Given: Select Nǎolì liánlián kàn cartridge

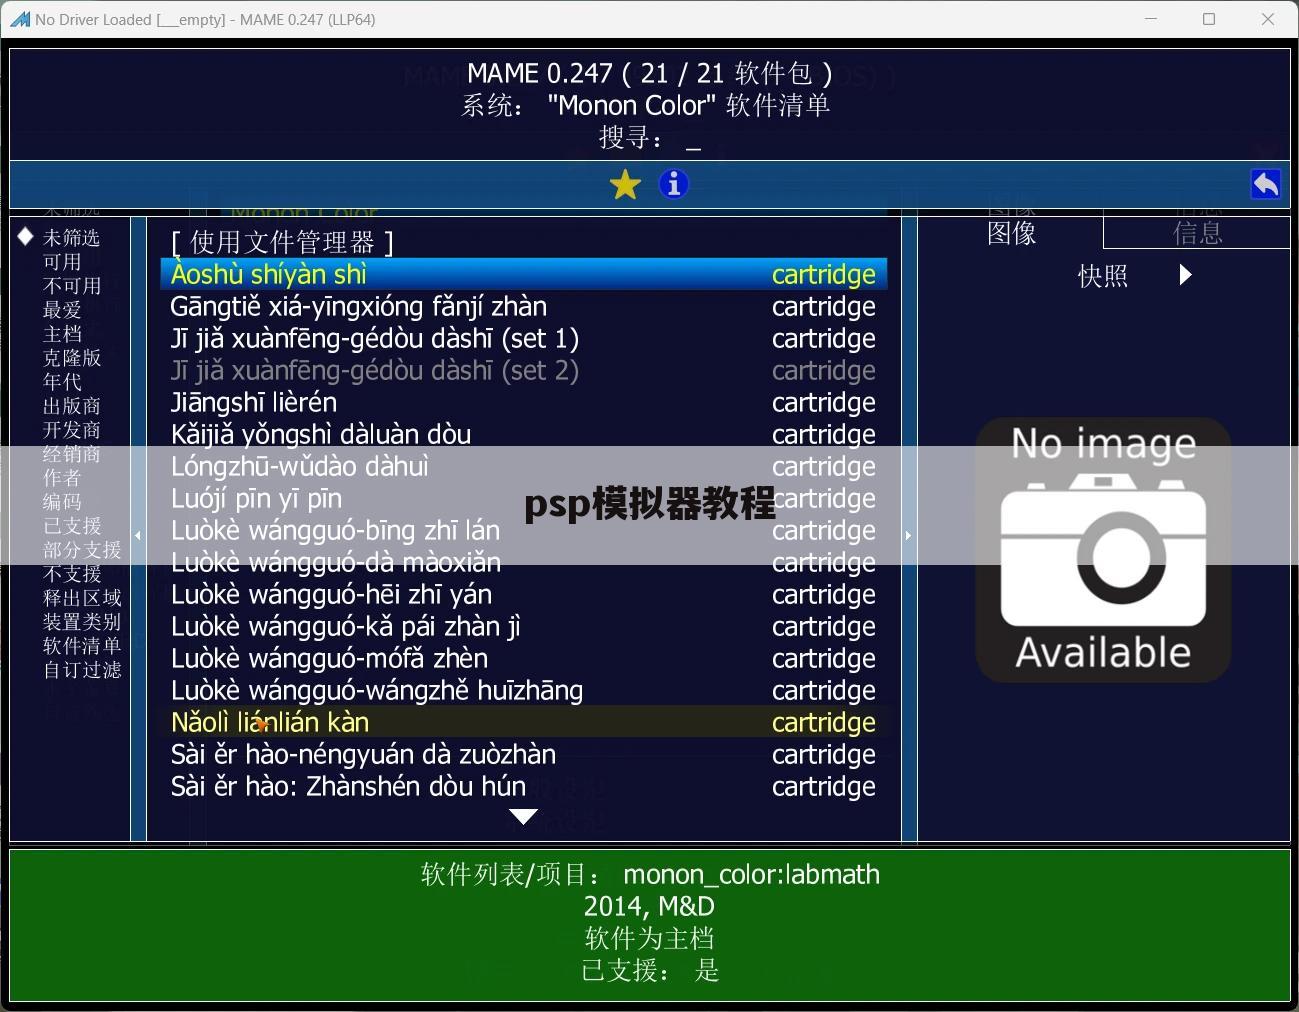Looking at the screenshot, I should [x=523, y=722].
